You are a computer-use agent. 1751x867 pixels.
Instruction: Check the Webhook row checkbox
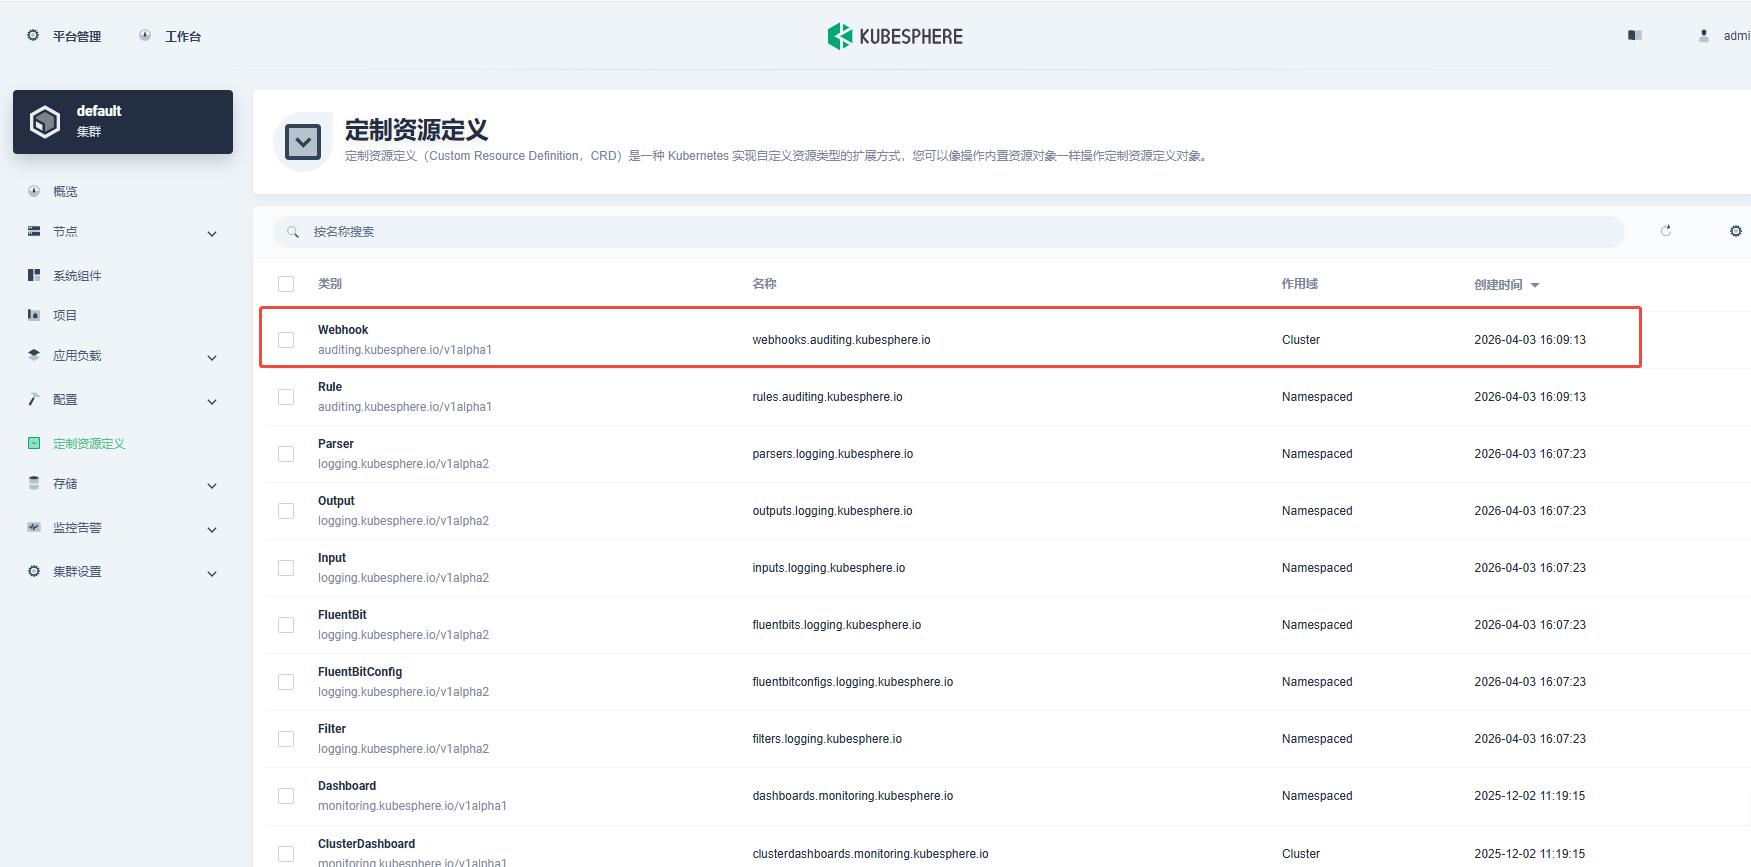coord(286,340)
